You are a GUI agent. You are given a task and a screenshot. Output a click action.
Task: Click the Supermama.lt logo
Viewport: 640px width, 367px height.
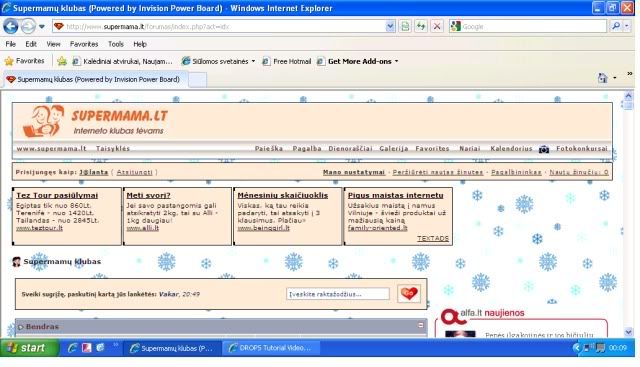point(95,121)
